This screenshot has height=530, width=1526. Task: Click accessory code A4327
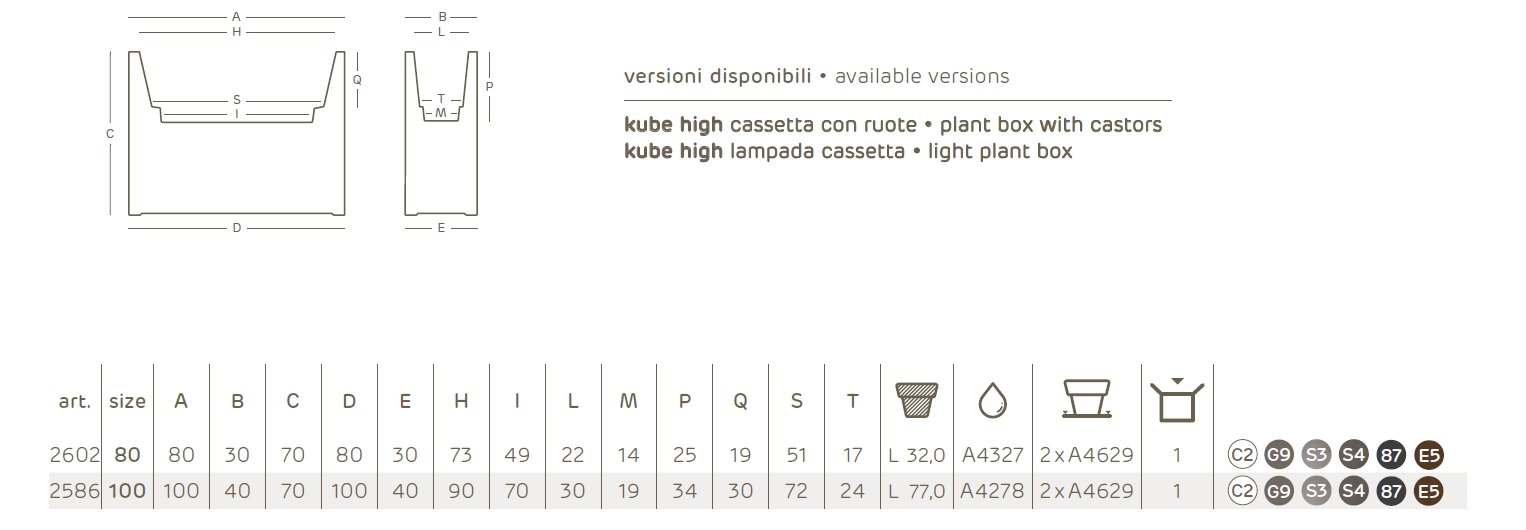992,455
